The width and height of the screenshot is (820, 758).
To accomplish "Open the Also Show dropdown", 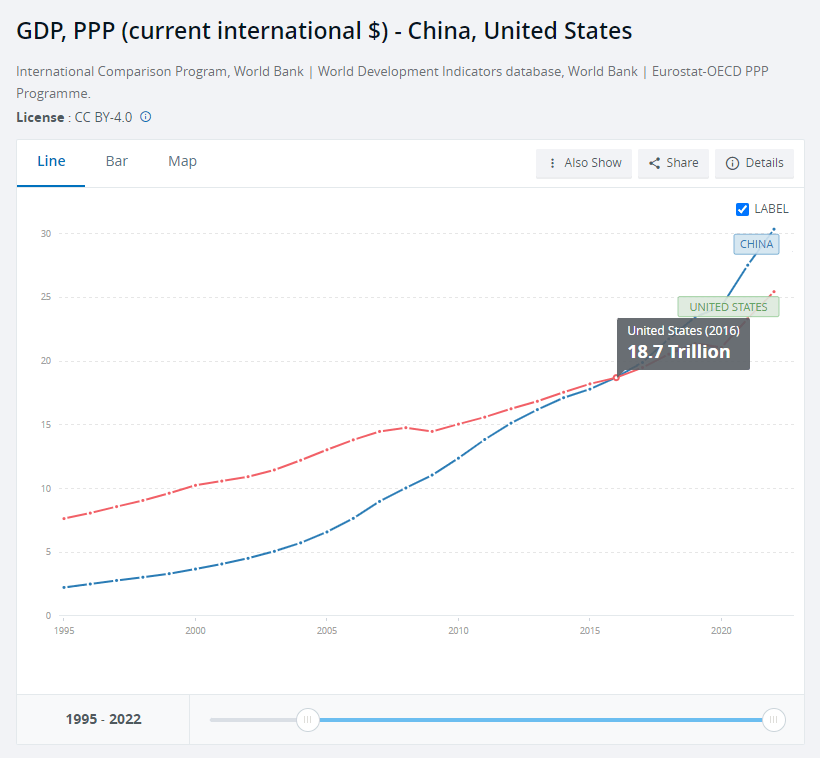I will tap(584, 163).
